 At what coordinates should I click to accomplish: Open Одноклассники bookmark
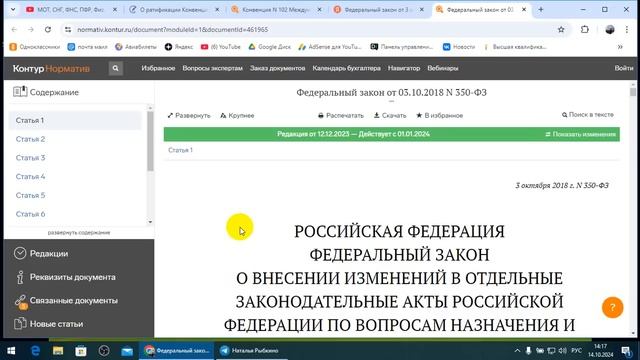point(35,47)
